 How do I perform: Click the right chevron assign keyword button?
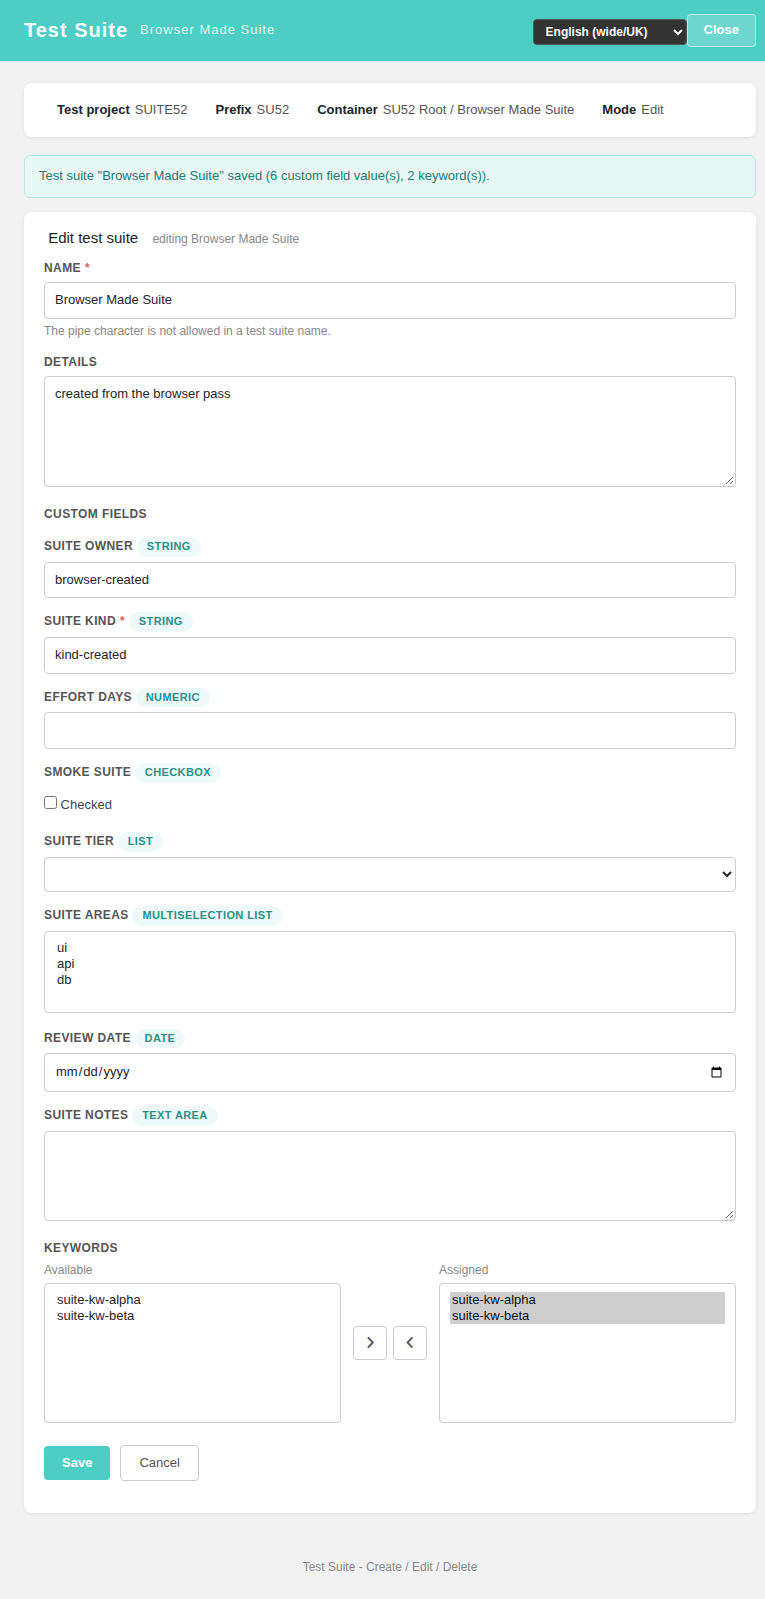[370, 1343]
